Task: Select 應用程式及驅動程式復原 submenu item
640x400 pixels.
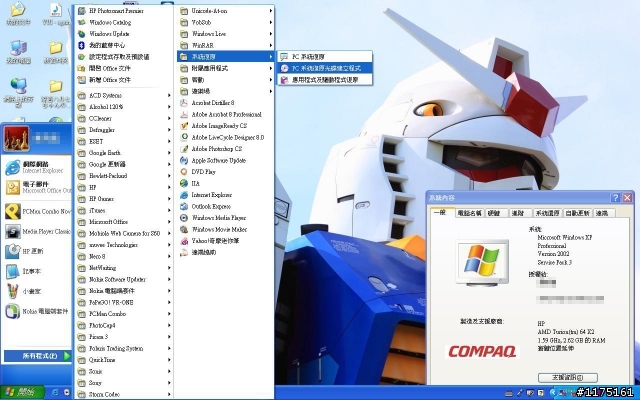Action: (x=325, y=80)
